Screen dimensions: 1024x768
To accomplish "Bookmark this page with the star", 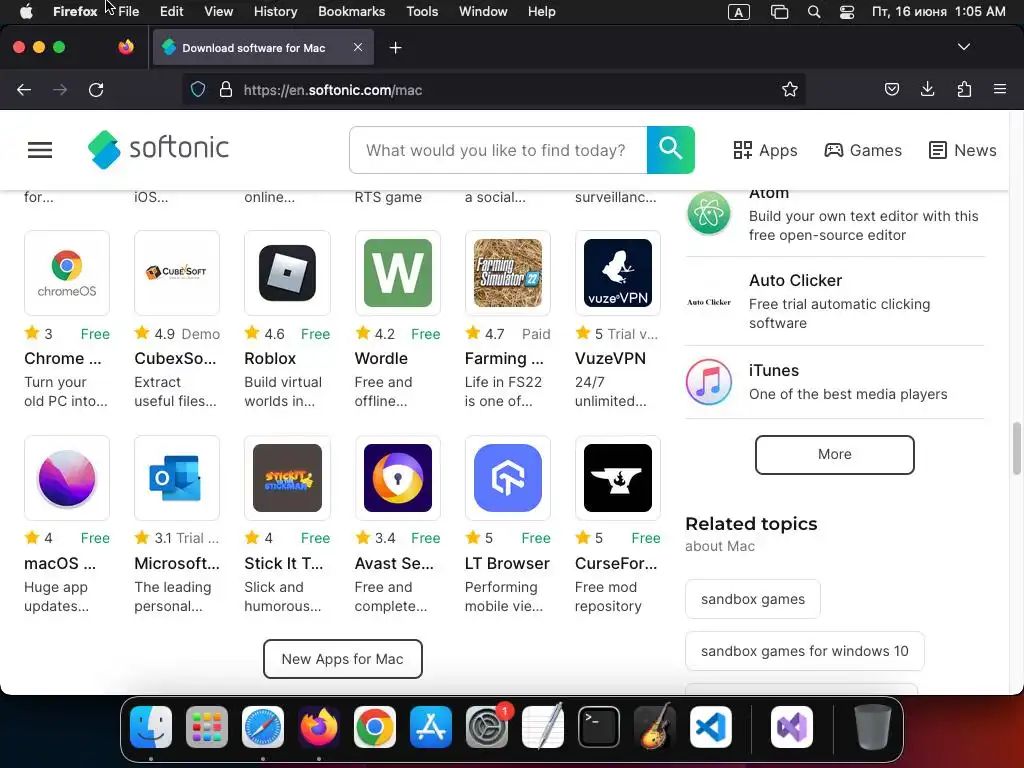I will [x=790, y=89].
